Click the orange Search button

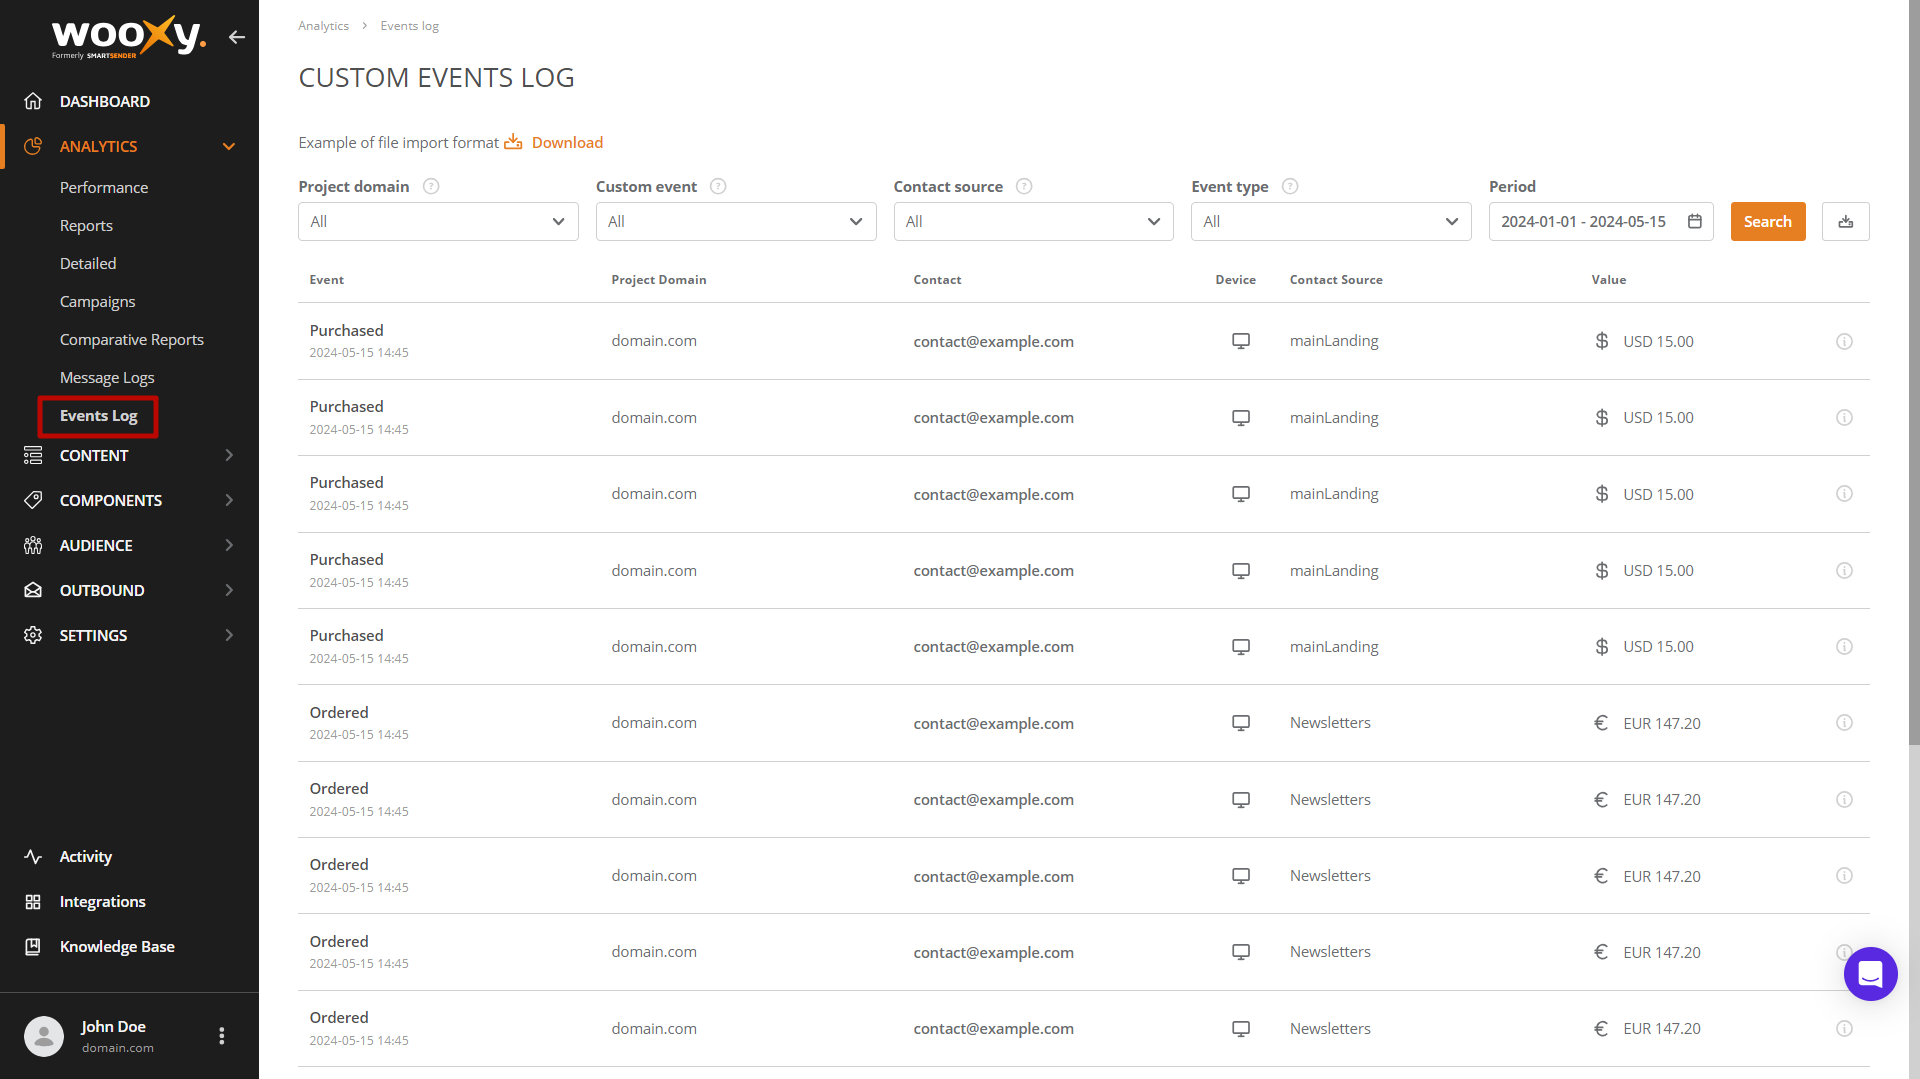pos(1767,221)
